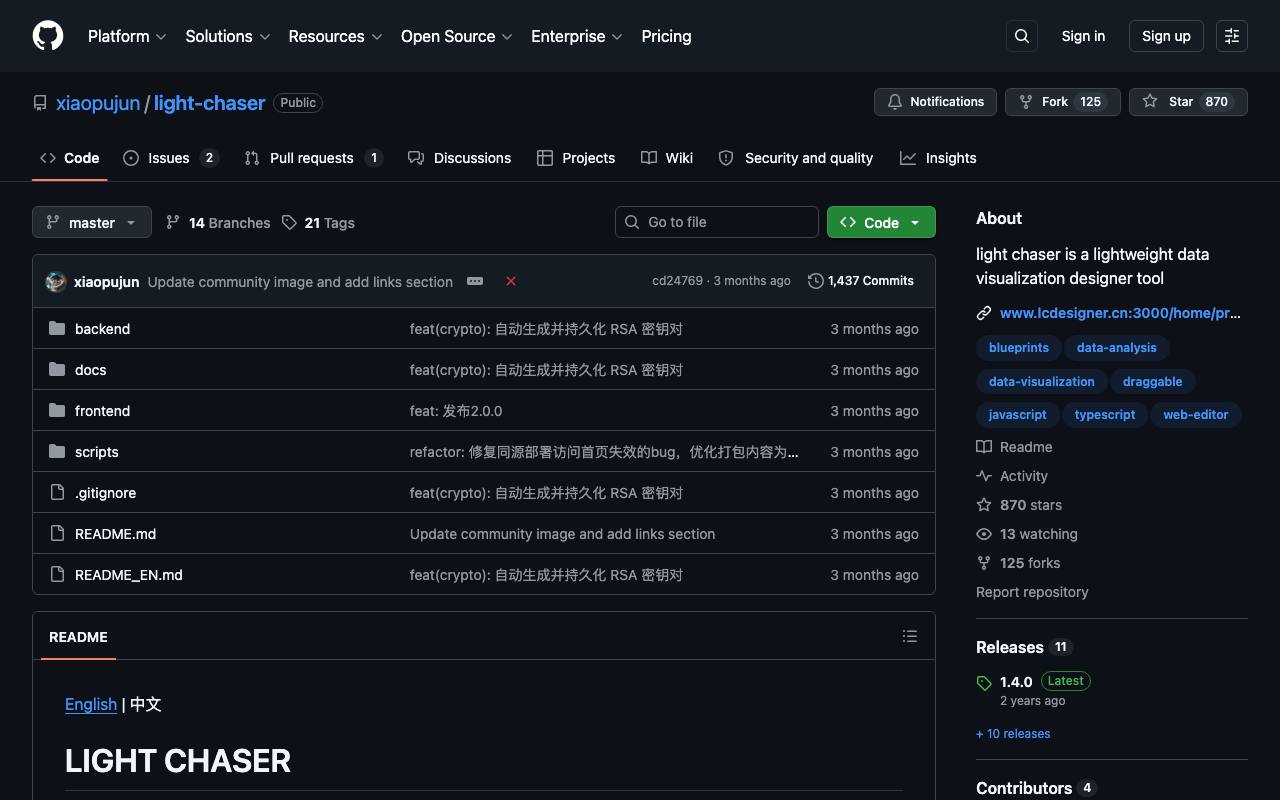Open the appearance settings icon button

coord(1232,36)
